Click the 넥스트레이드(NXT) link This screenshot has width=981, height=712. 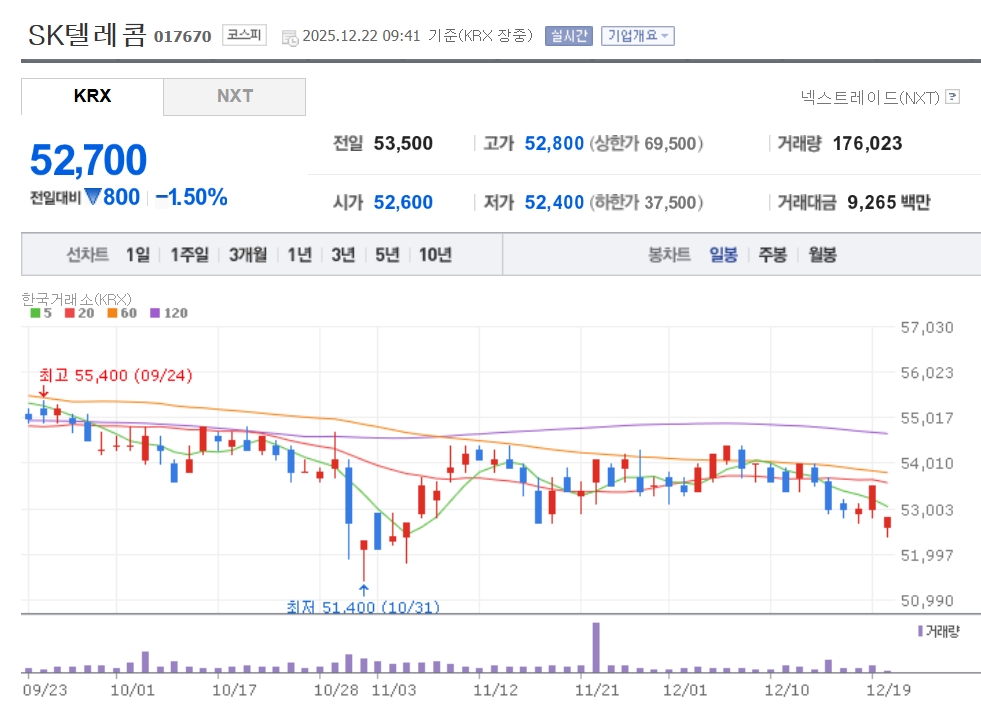(x=870, y=97)
